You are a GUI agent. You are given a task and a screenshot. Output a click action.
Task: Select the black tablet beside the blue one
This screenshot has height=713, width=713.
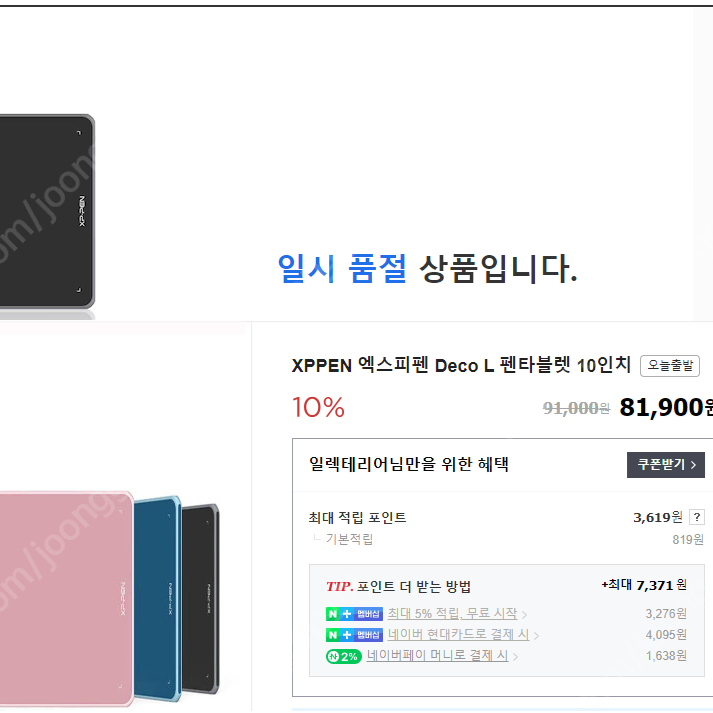point(201,598)
